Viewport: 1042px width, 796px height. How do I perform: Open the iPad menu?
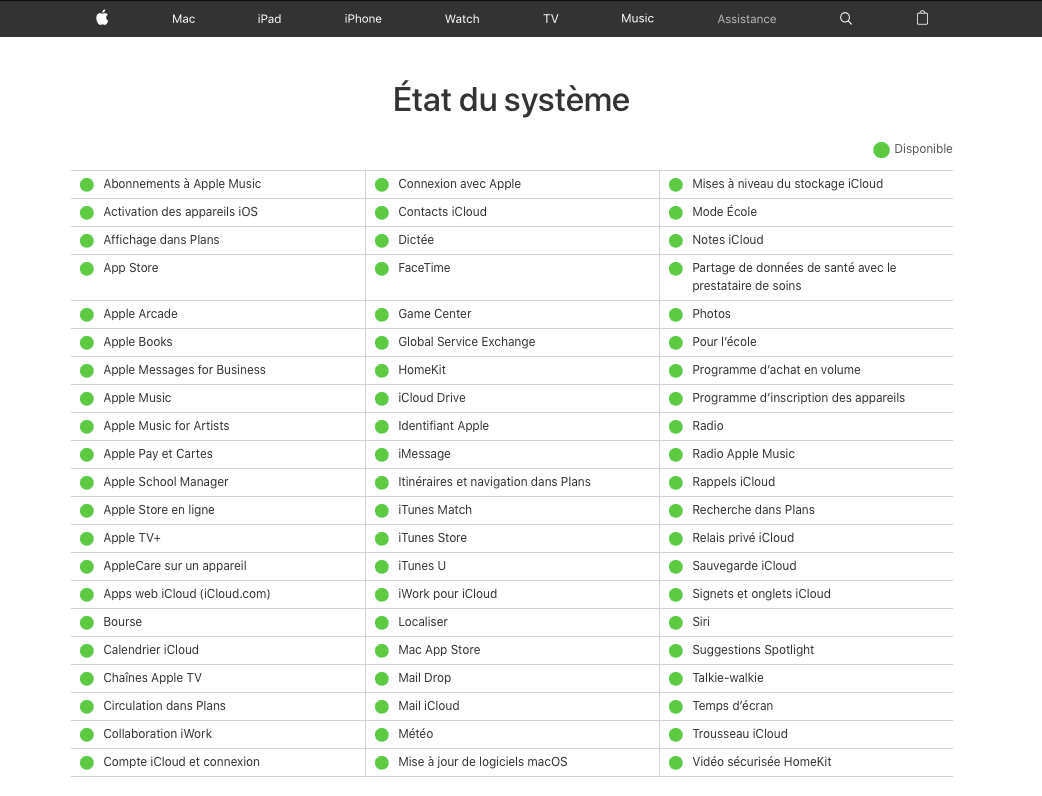tap(269, 19)
